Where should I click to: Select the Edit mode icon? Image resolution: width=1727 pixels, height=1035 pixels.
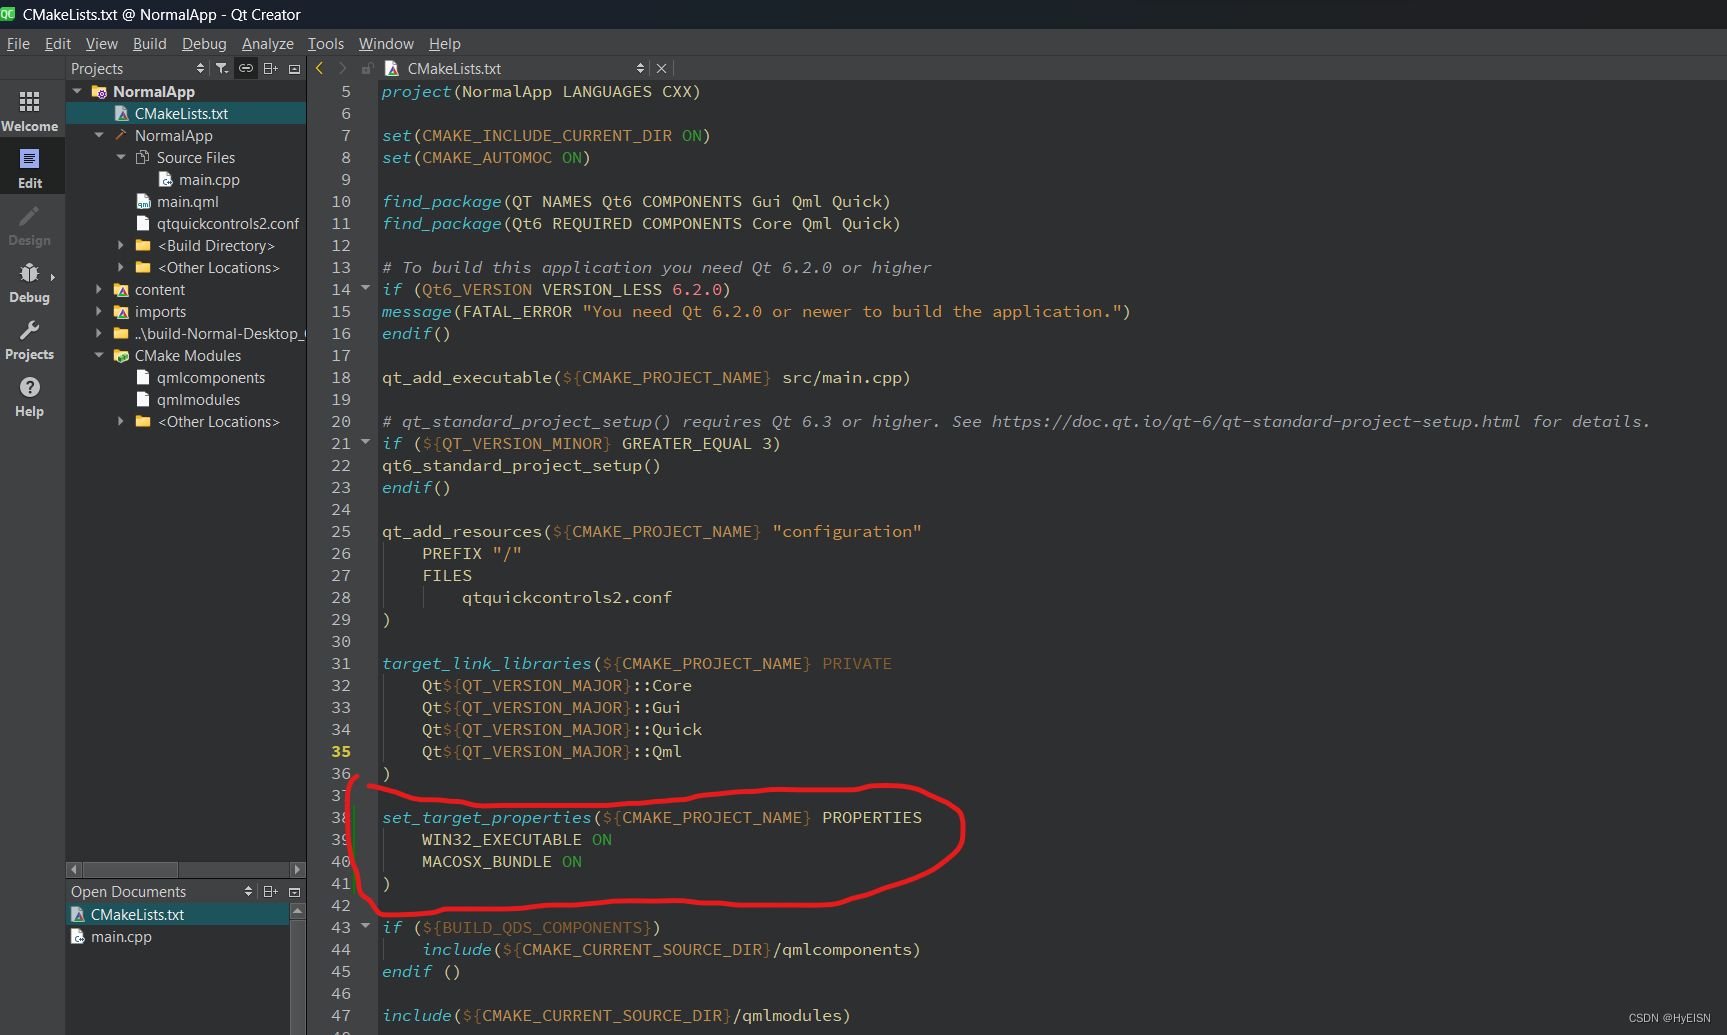30,165
